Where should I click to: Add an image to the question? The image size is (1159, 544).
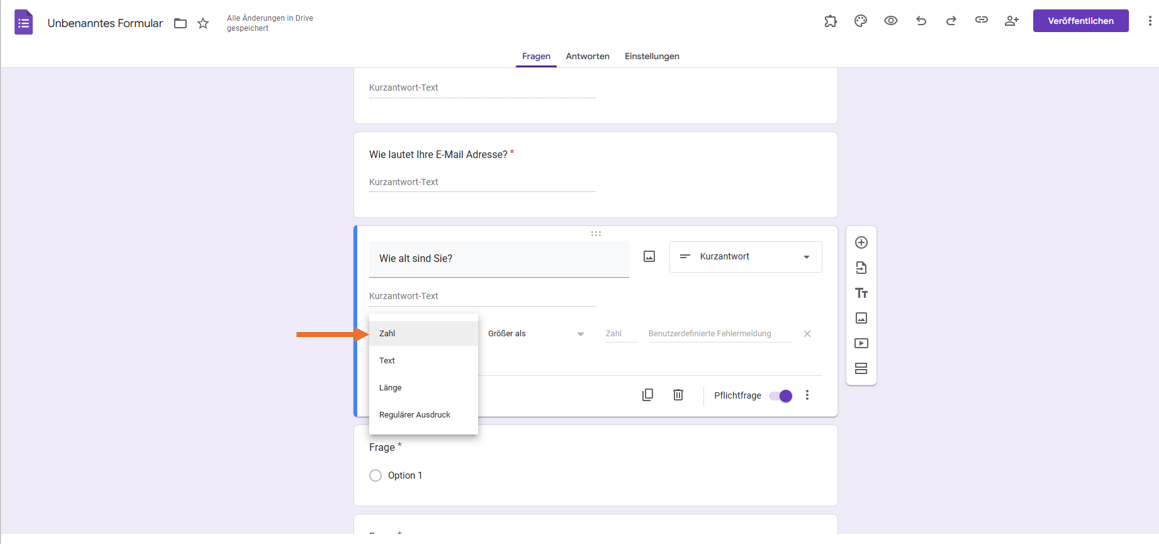[649, 257]
